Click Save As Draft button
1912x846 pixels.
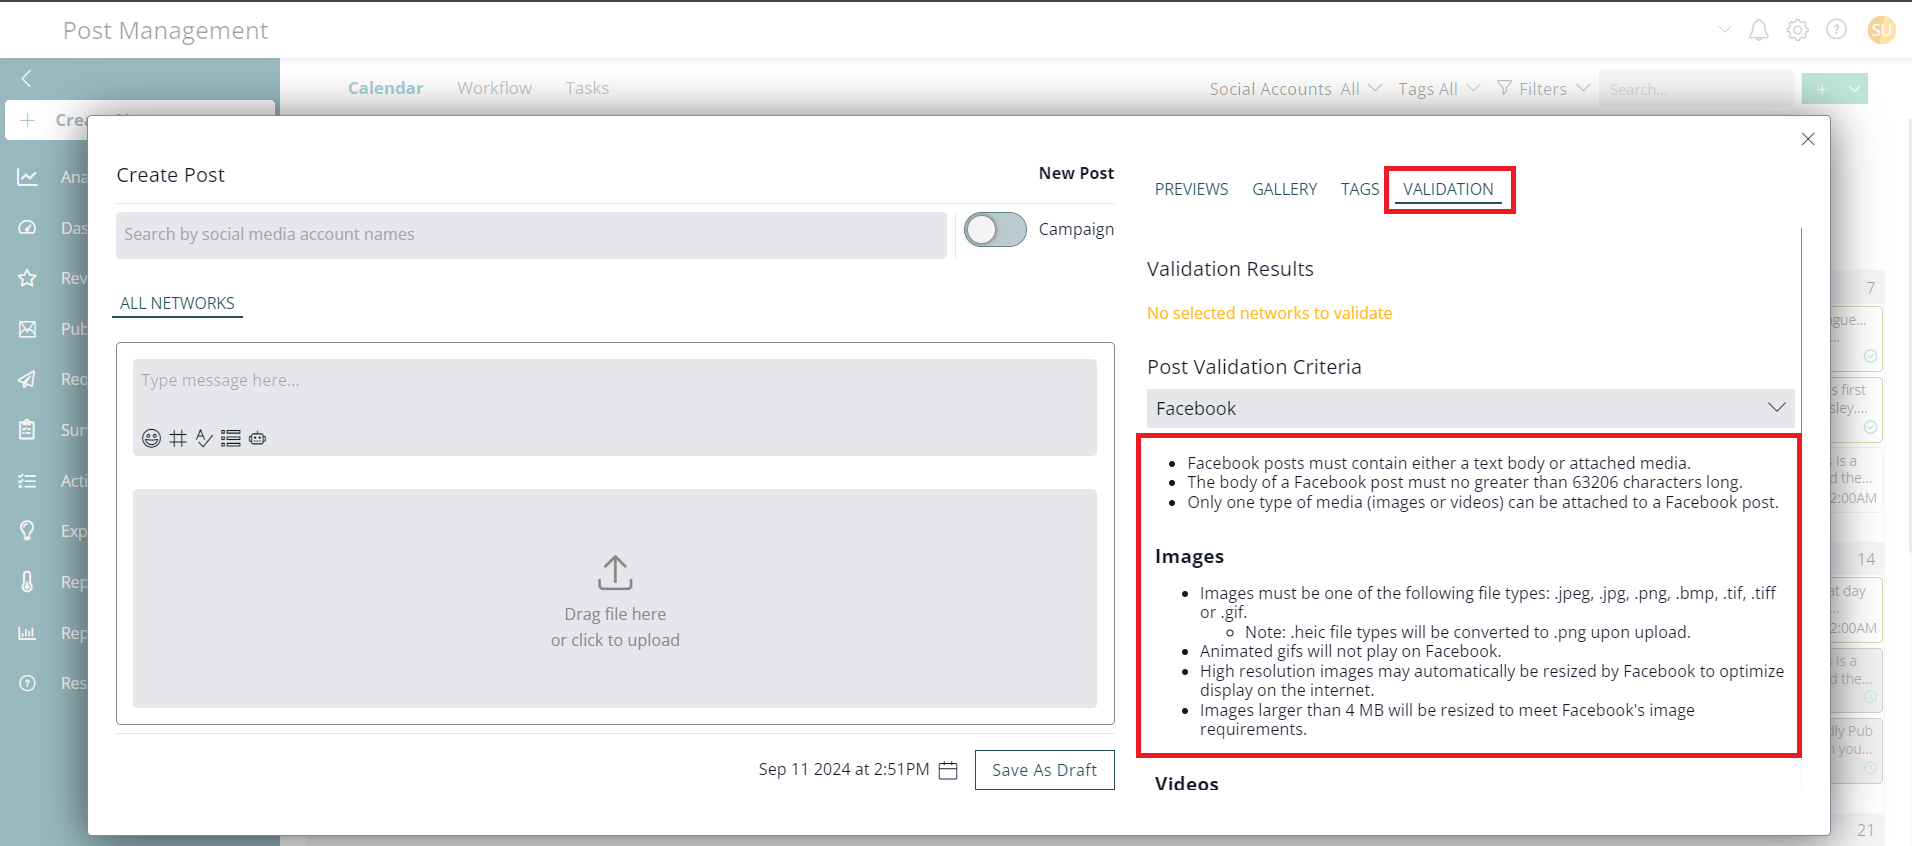[x=1044, y=770]
